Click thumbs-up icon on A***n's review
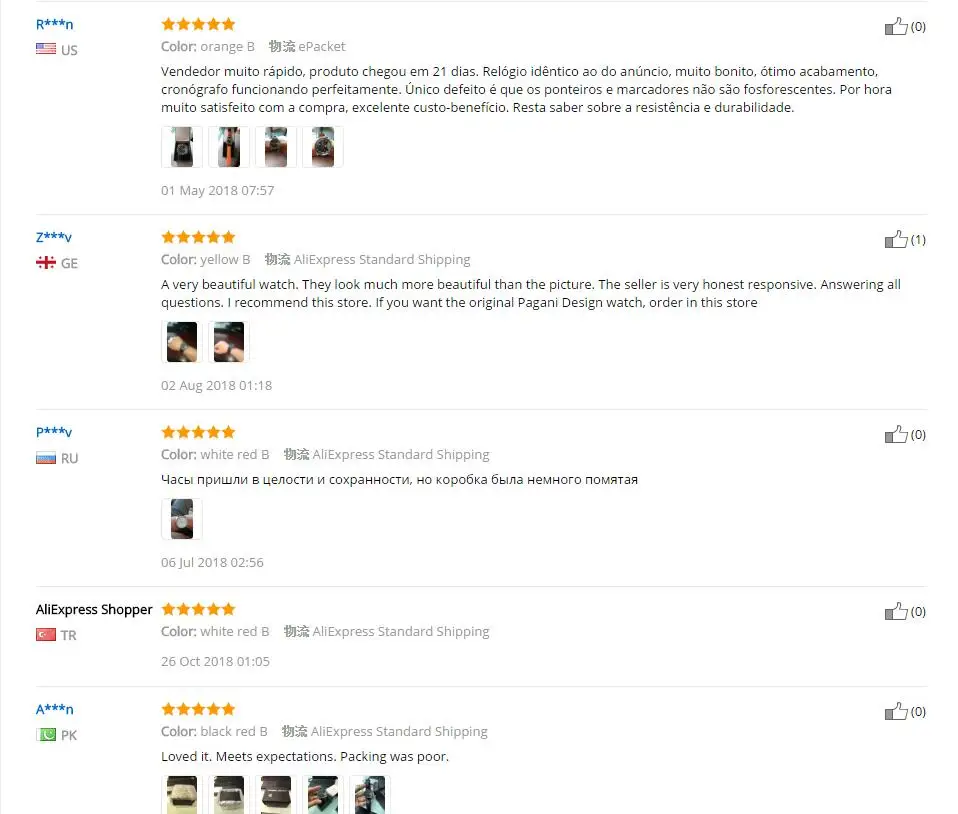958x814 pixels. (x=896, y=711)
